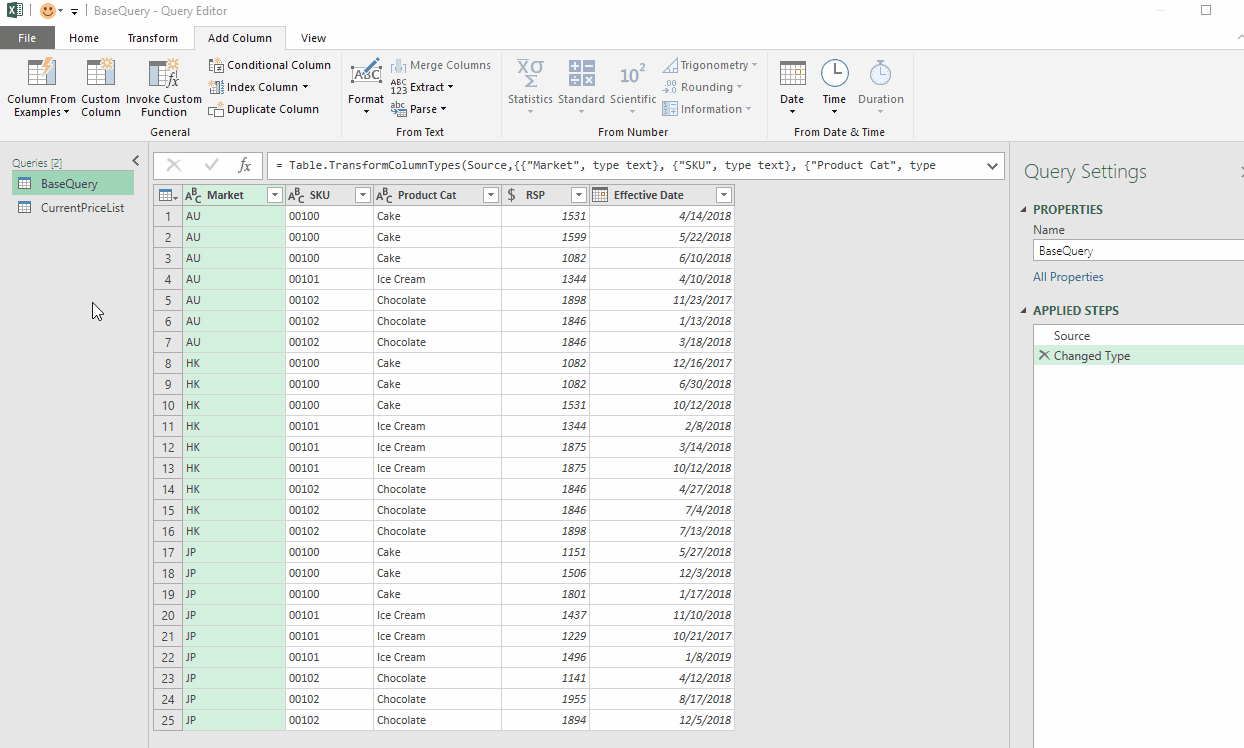Screen dimensions: 1244x748
Task: Open the Format text menu
Action: pyautogui.click(x=366, y=87)
